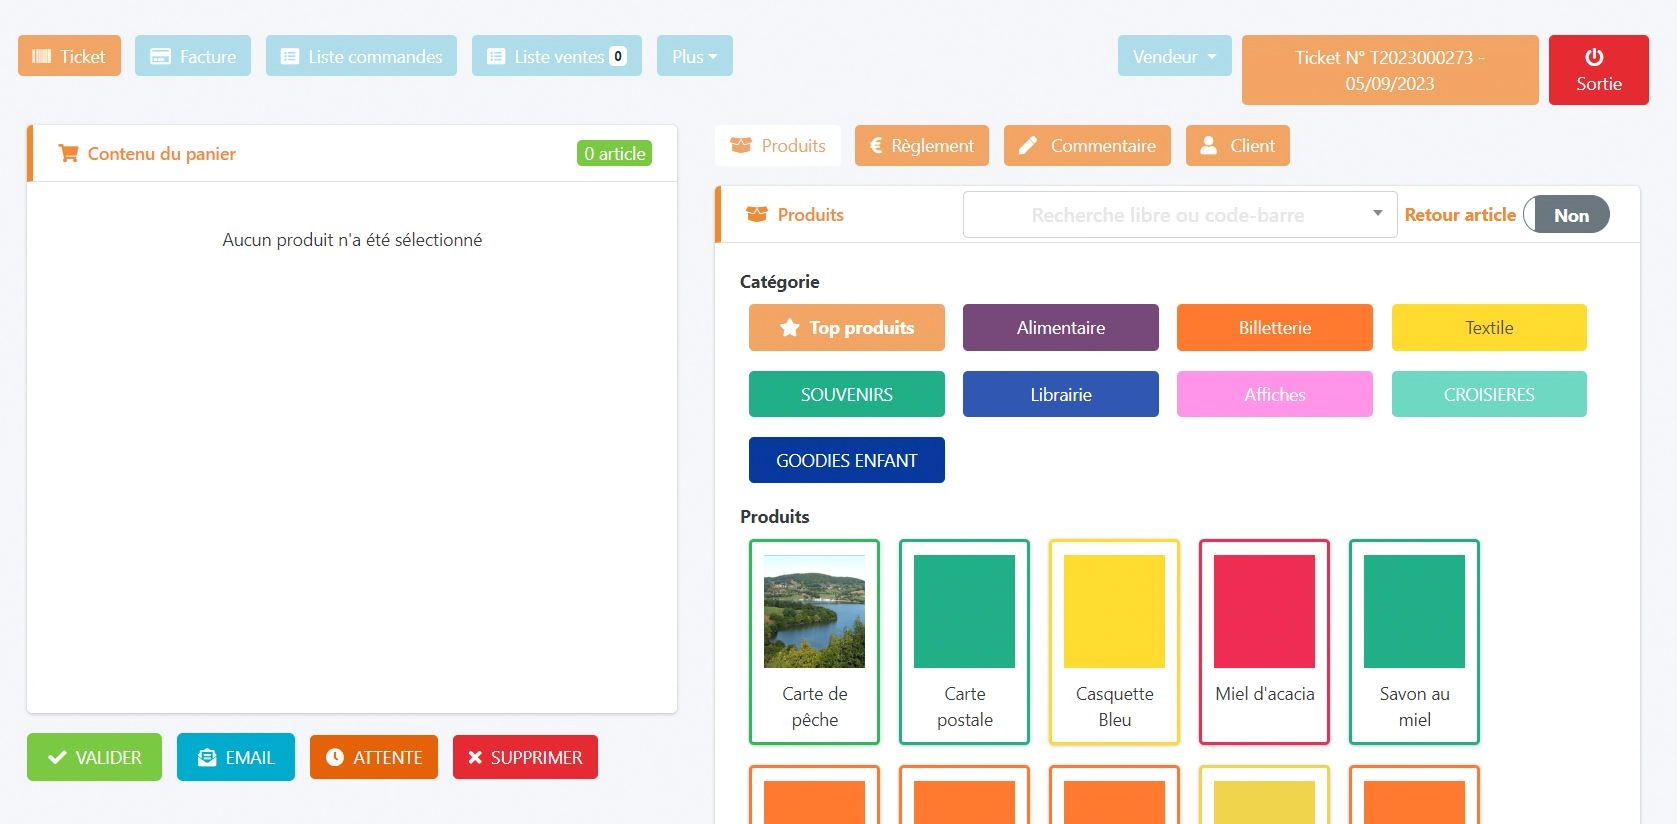The width and height of the screenshot is (1677, 824).
Task: Switch to the Produits tab
Action: pos(778,146)
